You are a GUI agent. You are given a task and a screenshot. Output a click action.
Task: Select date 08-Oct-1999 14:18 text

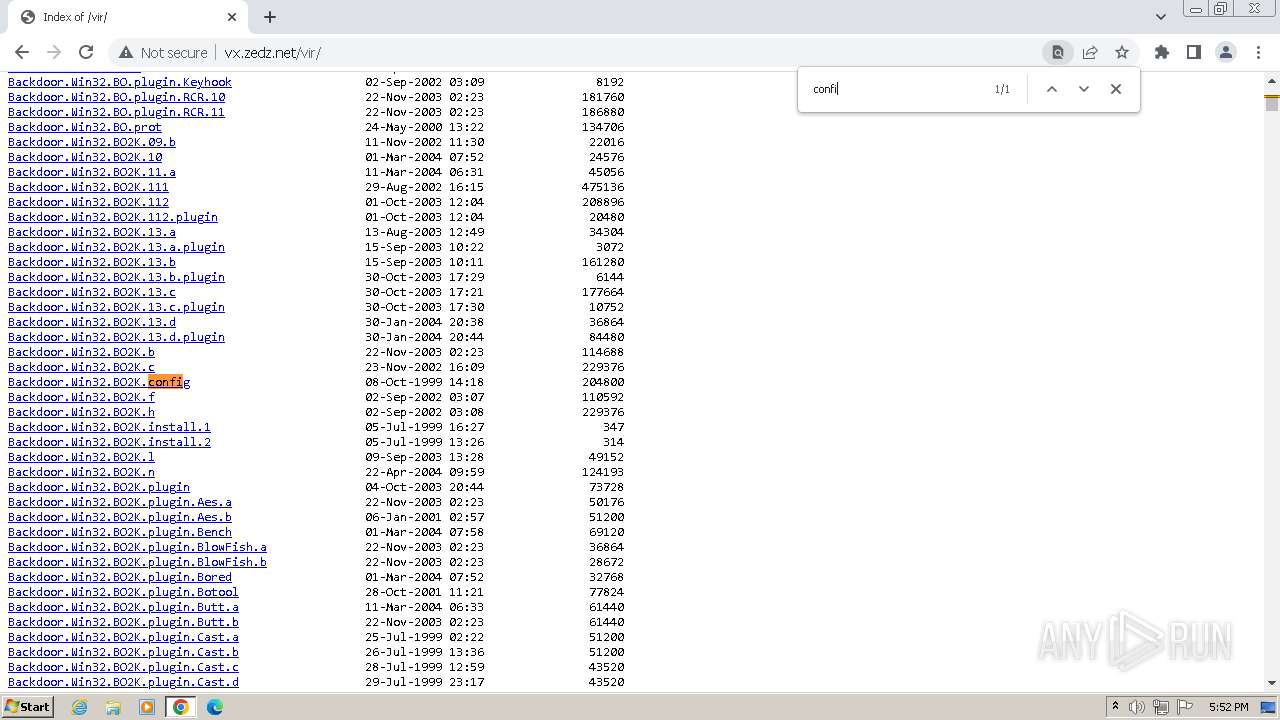424,382
